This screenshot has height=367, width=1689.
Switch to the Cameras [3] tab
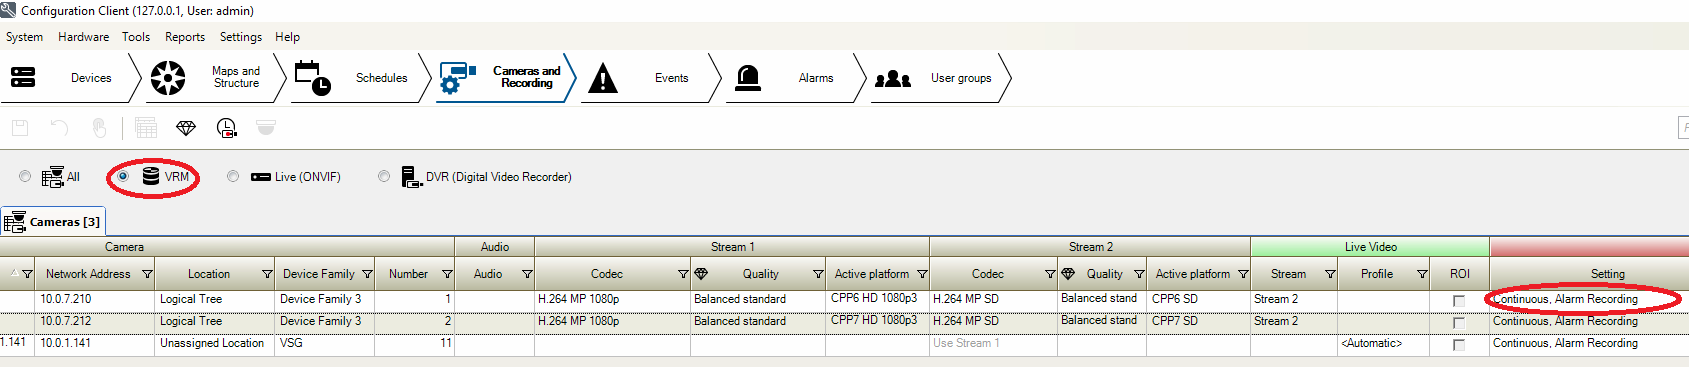point(53,221)
